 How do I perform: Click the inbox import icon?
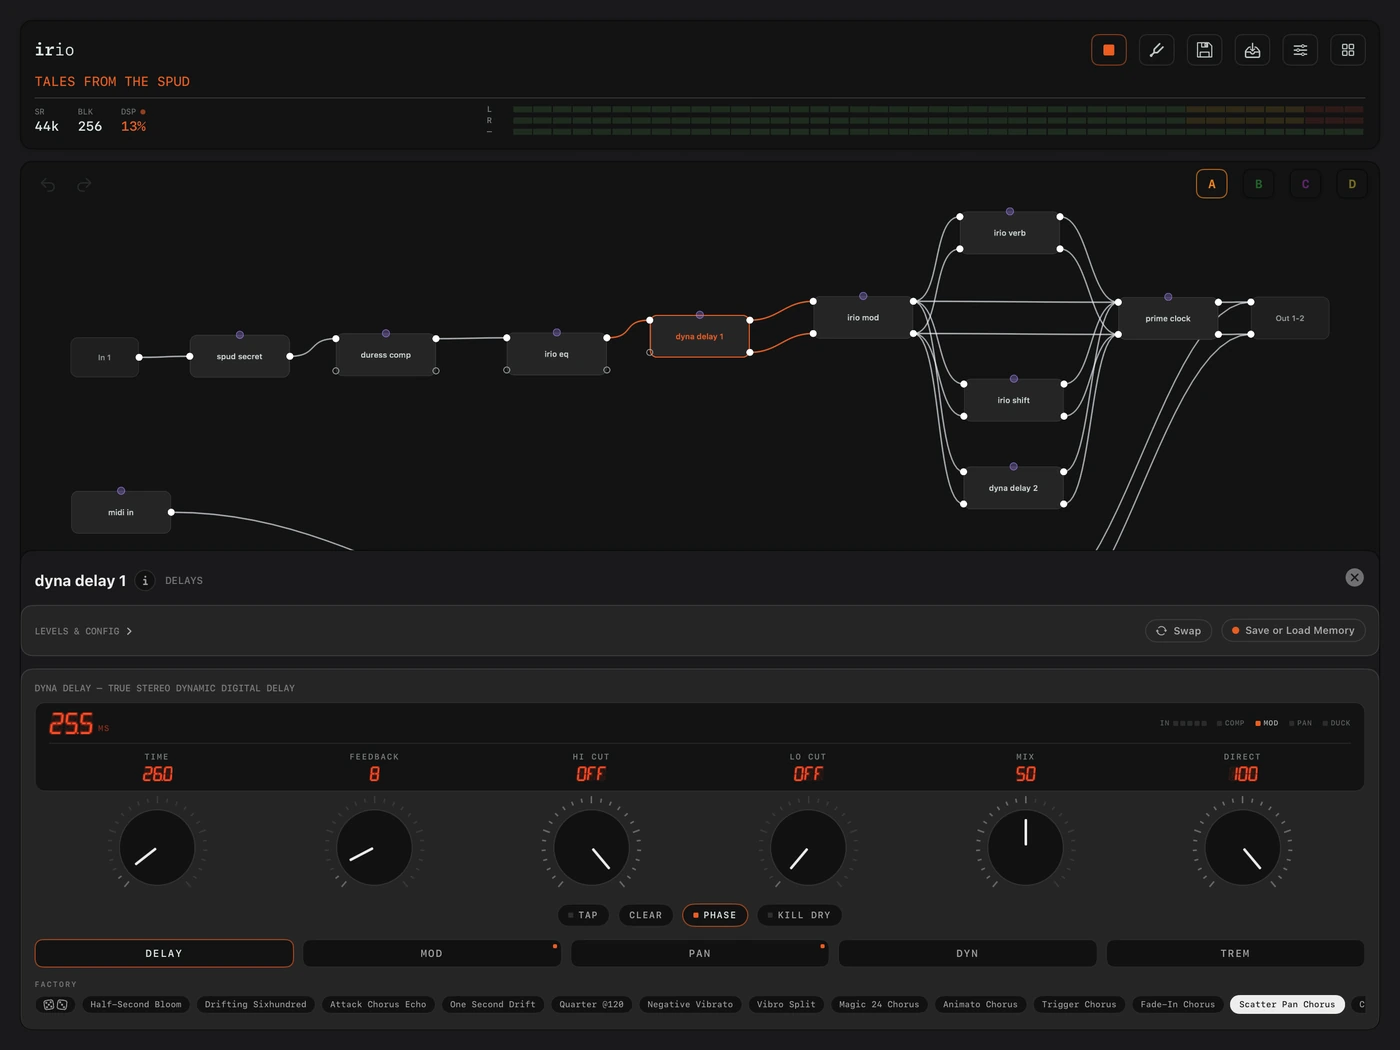1252,50
